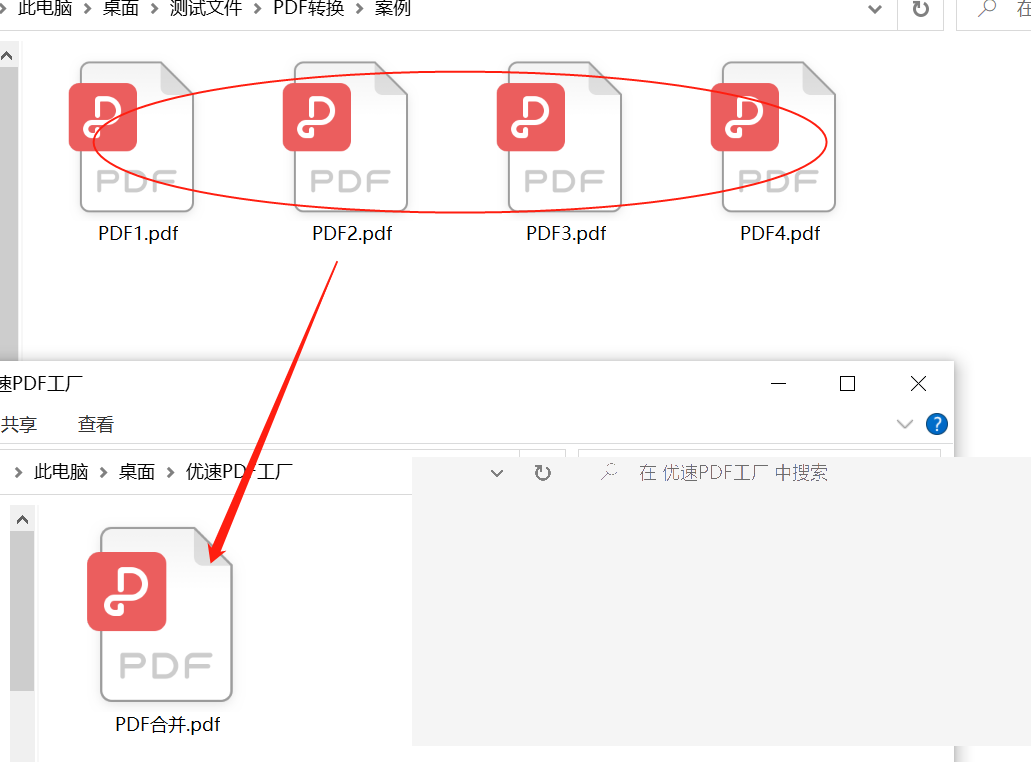
Task: Minimize the 优速PDF工厂 window
Action: click(x=779, y=383)
